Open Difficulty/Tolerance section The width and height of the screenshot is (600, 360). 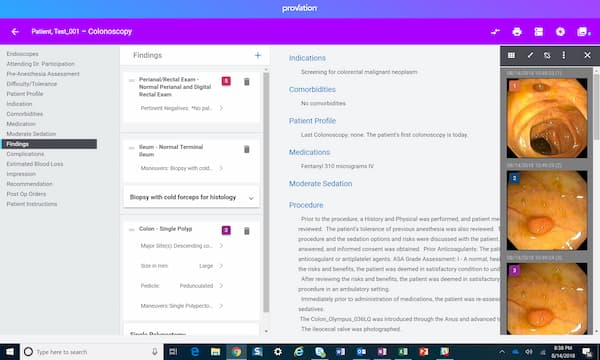(x=32, y=84)
